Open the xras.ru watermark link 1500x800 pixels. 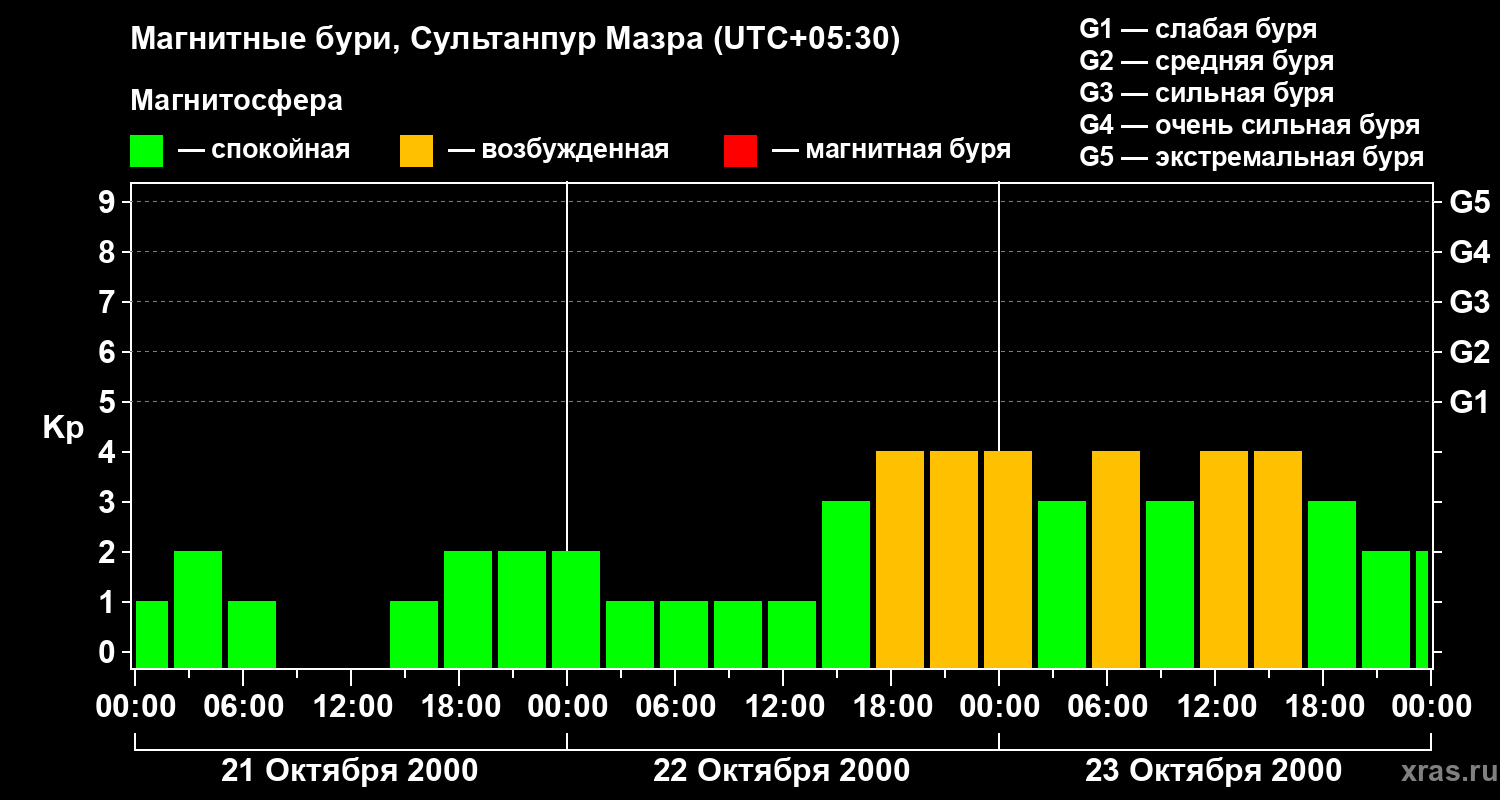[1444, 771]
